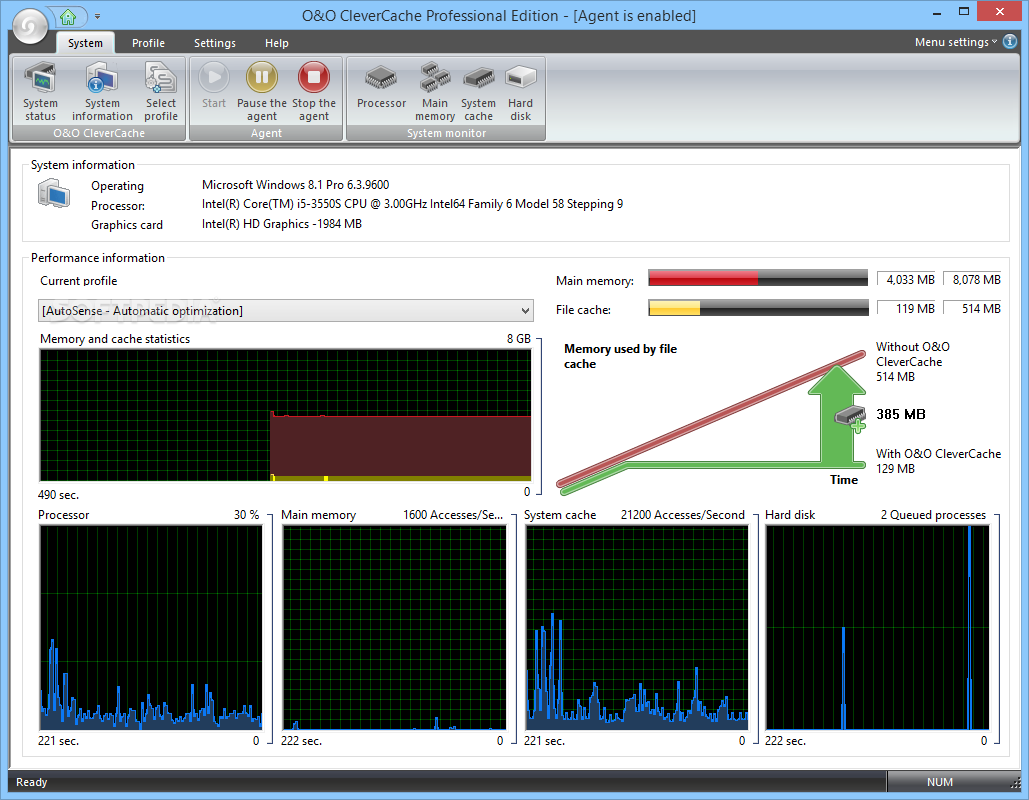The image size is (1029, 800).
Task: Click the 'Ready' status bar text
Action: click(x=32, y=782)
